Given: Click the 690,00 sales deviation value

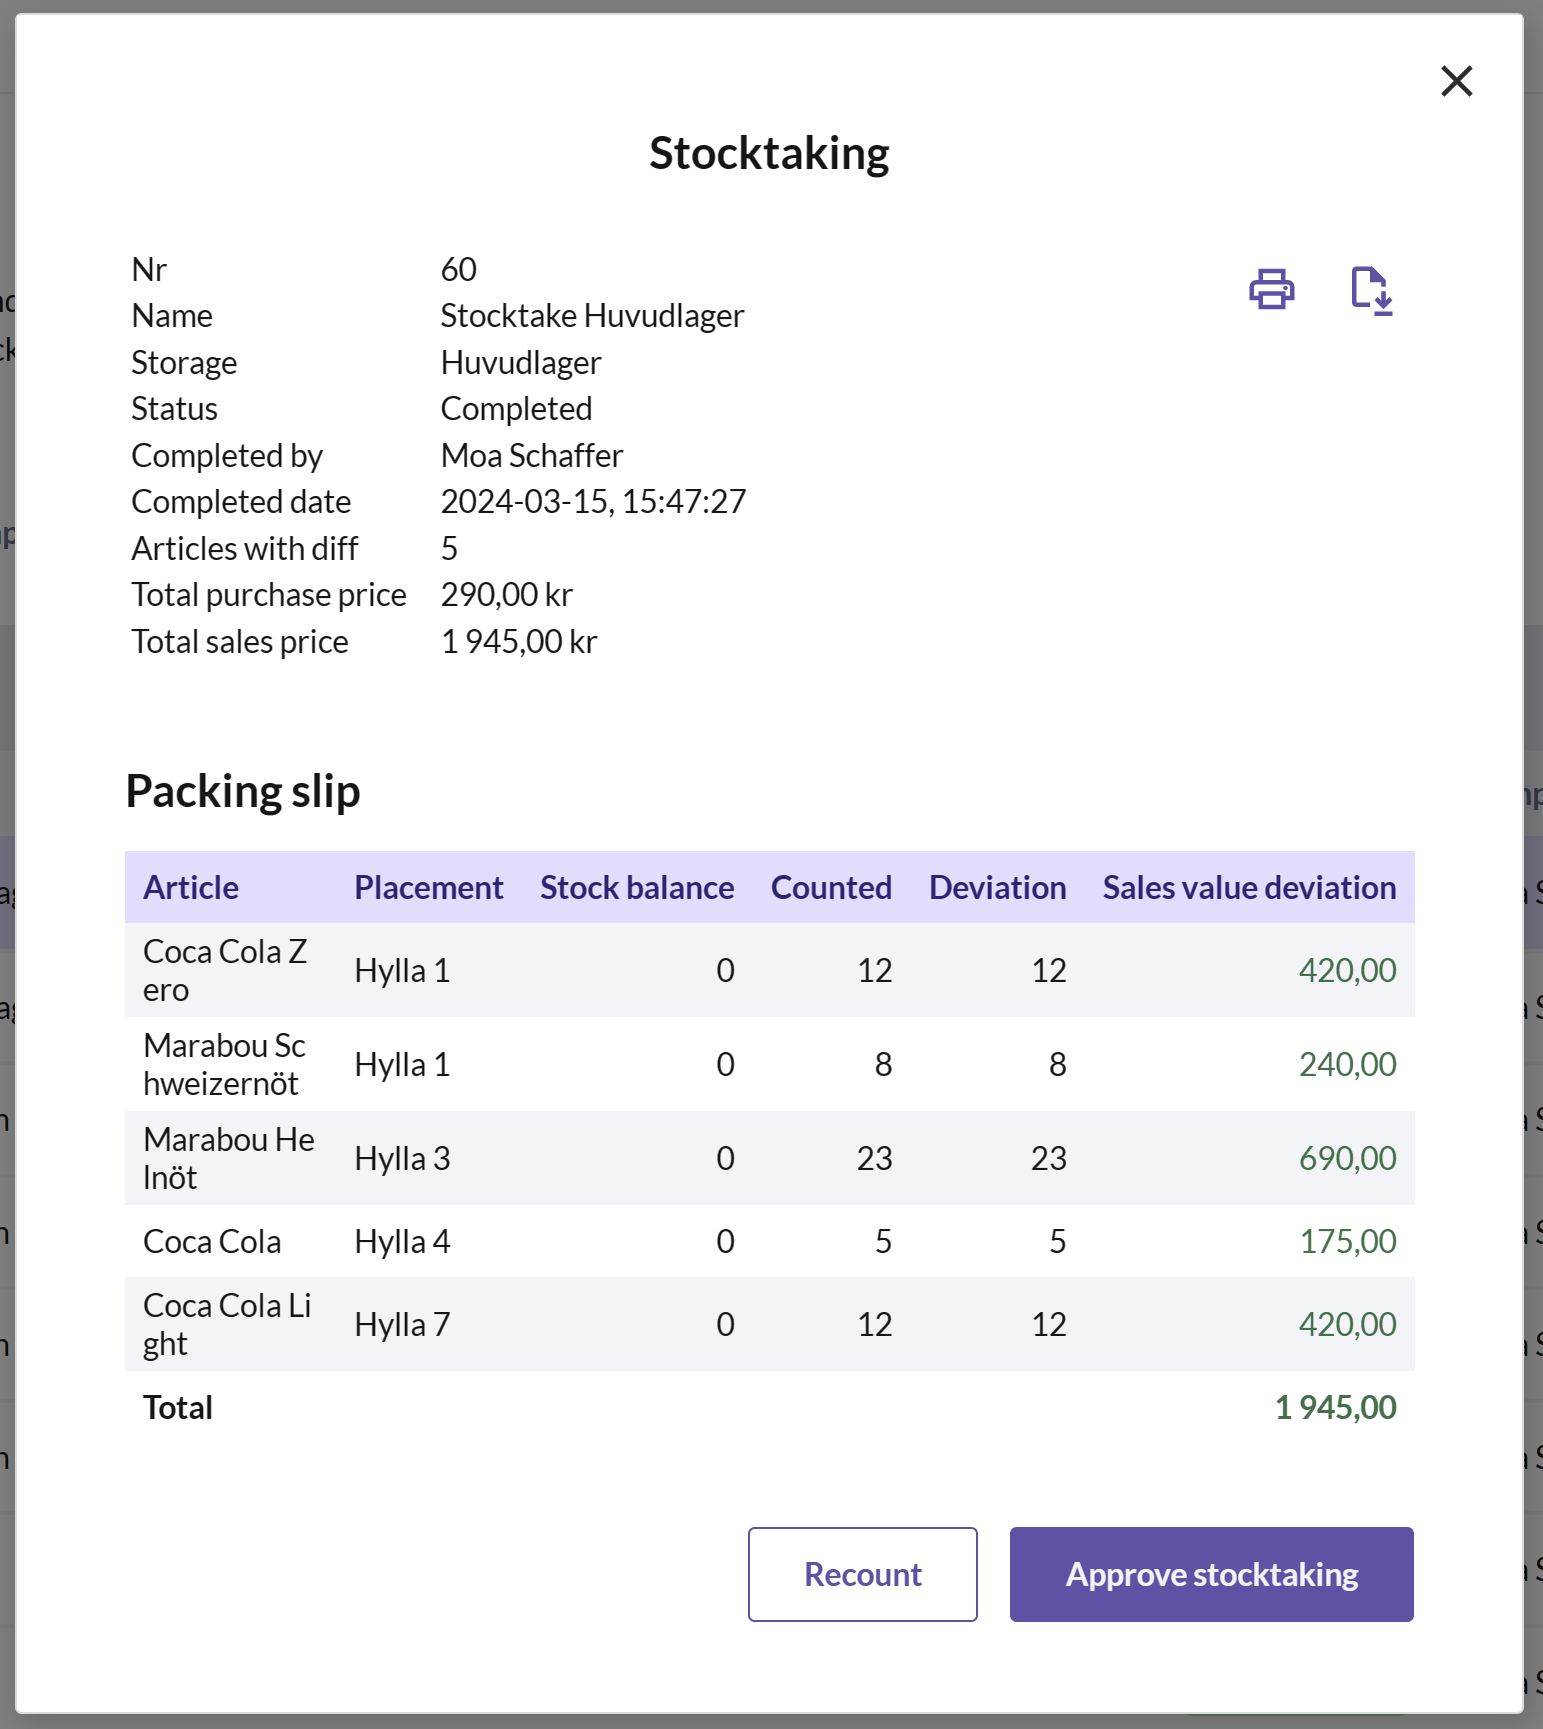Looking at the screenshot, I should [1347, 1158].
